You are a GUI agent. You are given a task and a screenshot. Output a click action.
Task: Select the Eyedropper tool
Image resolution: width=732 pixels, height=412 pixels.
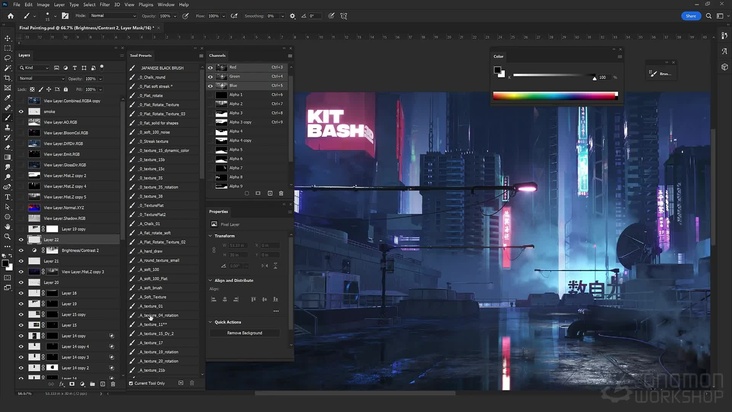pyautogui.click(x=7, y=98)
